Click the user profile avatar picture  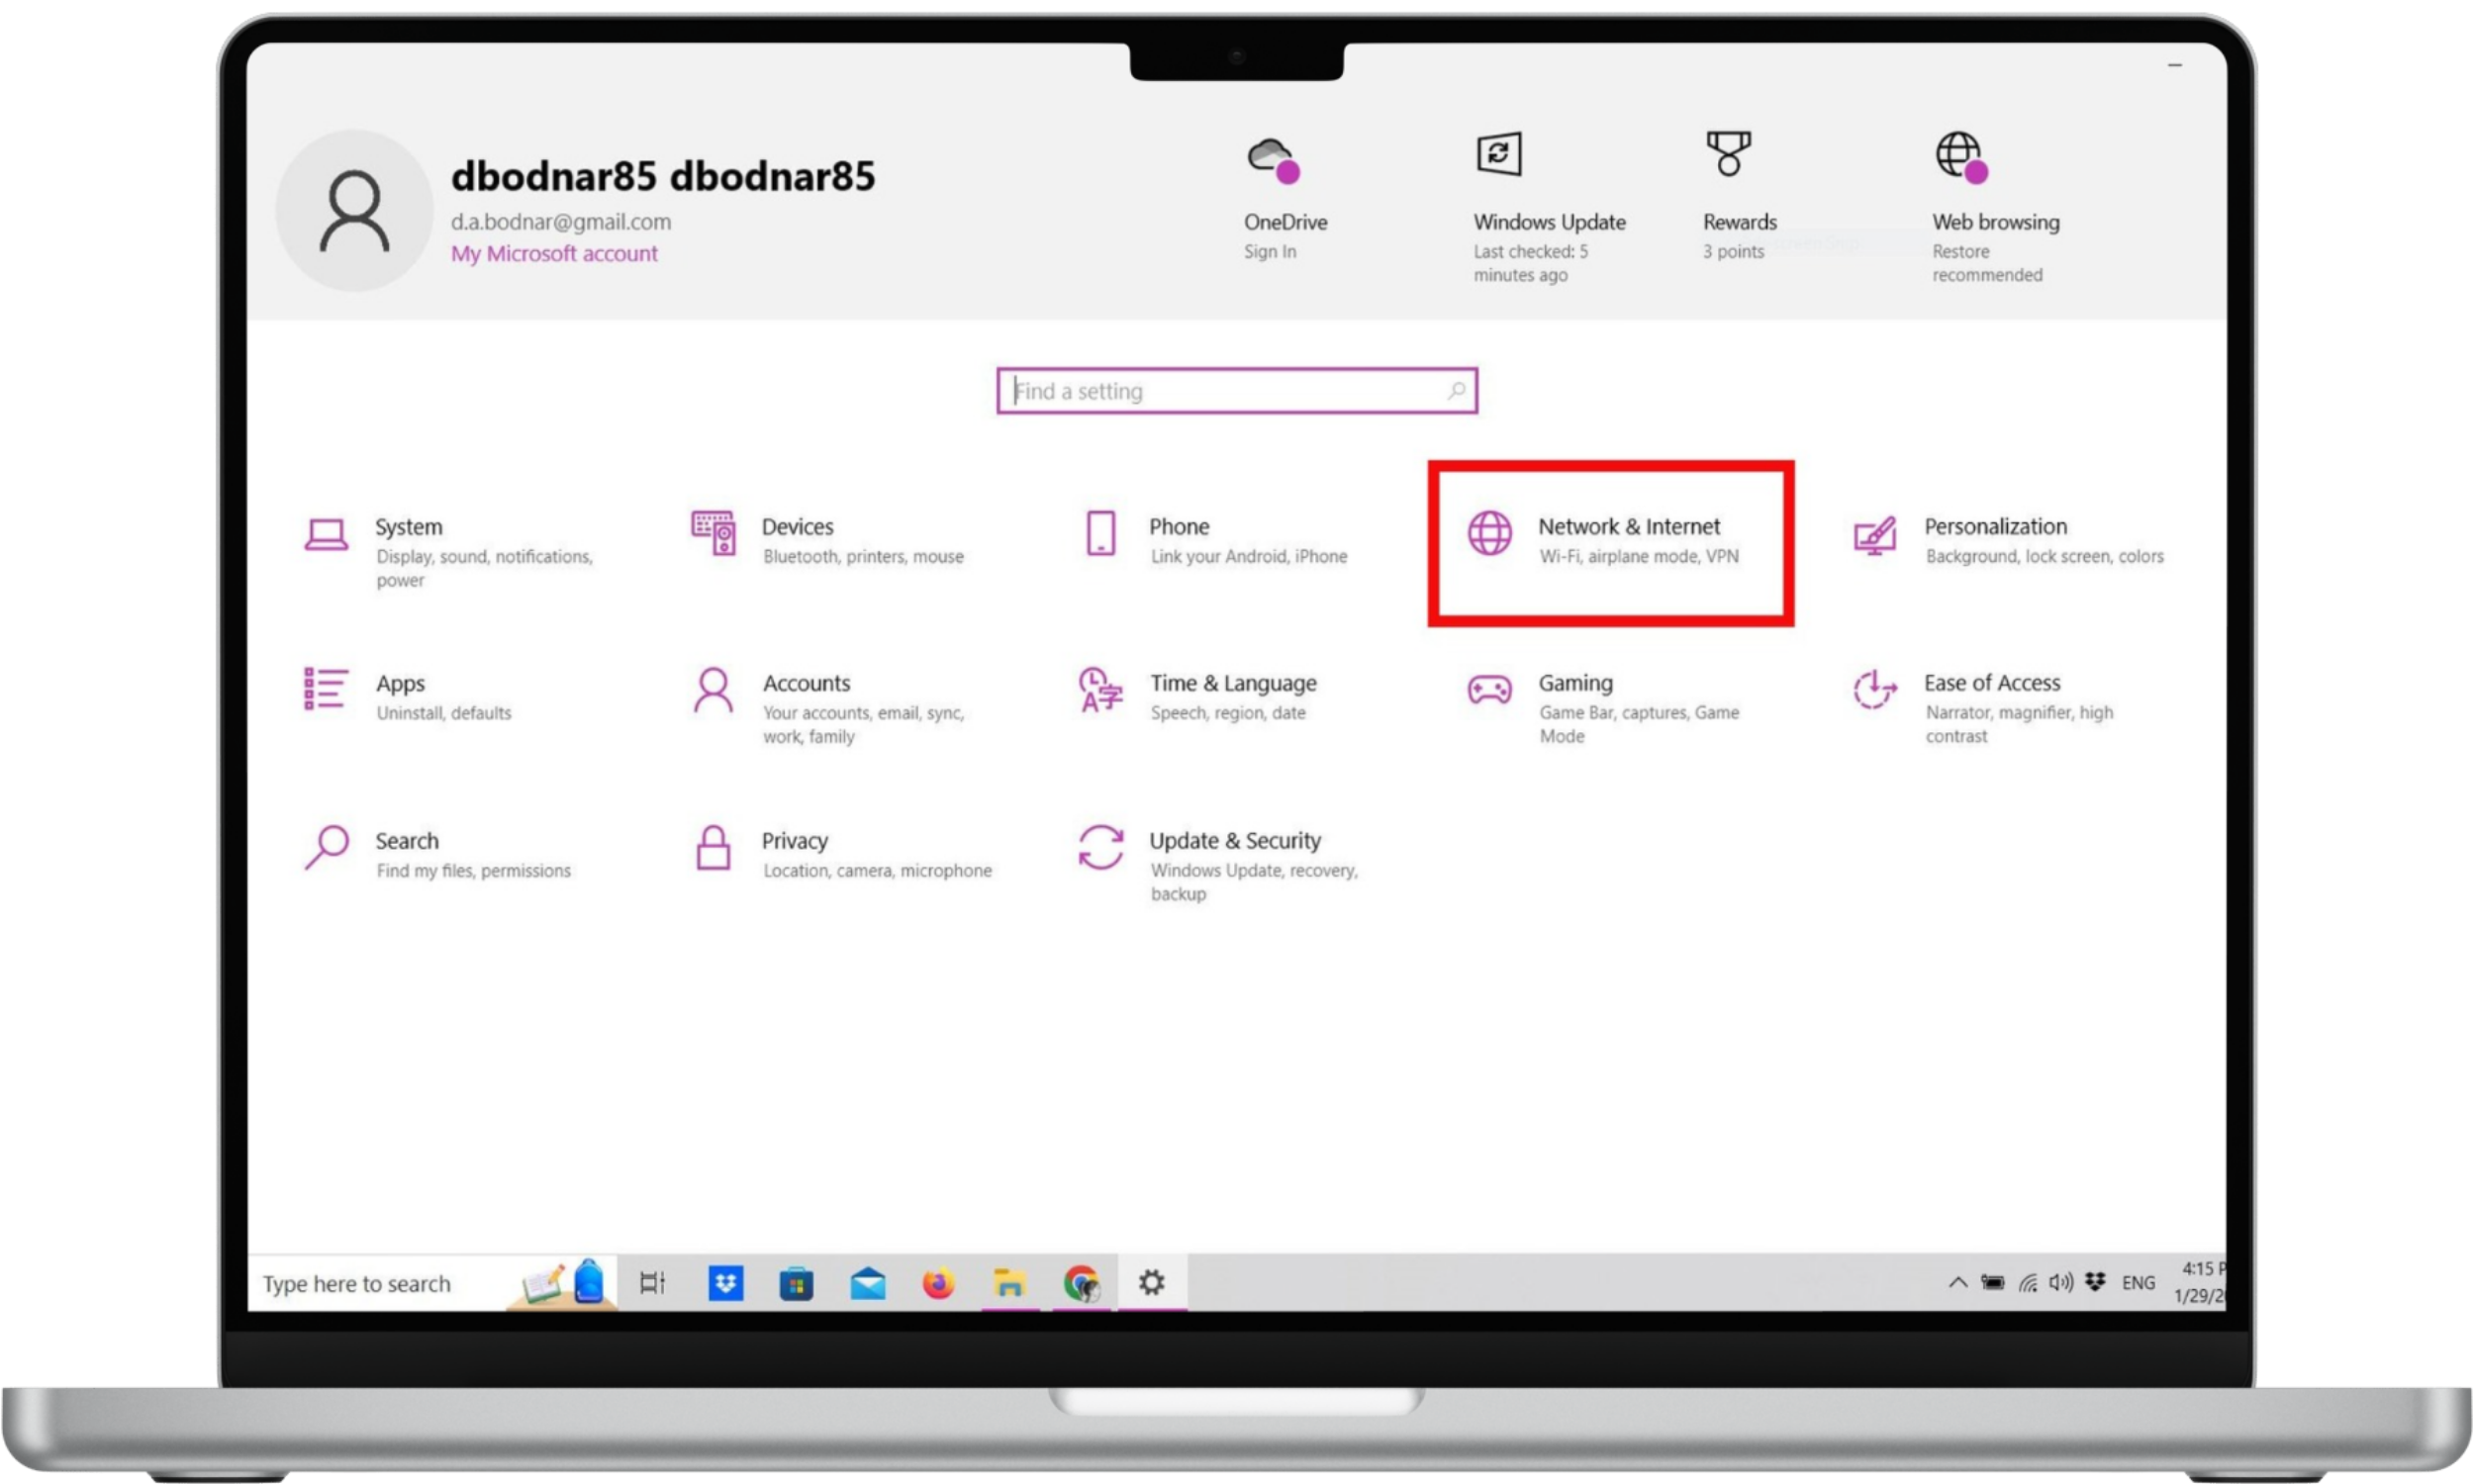tap(354, 211)
